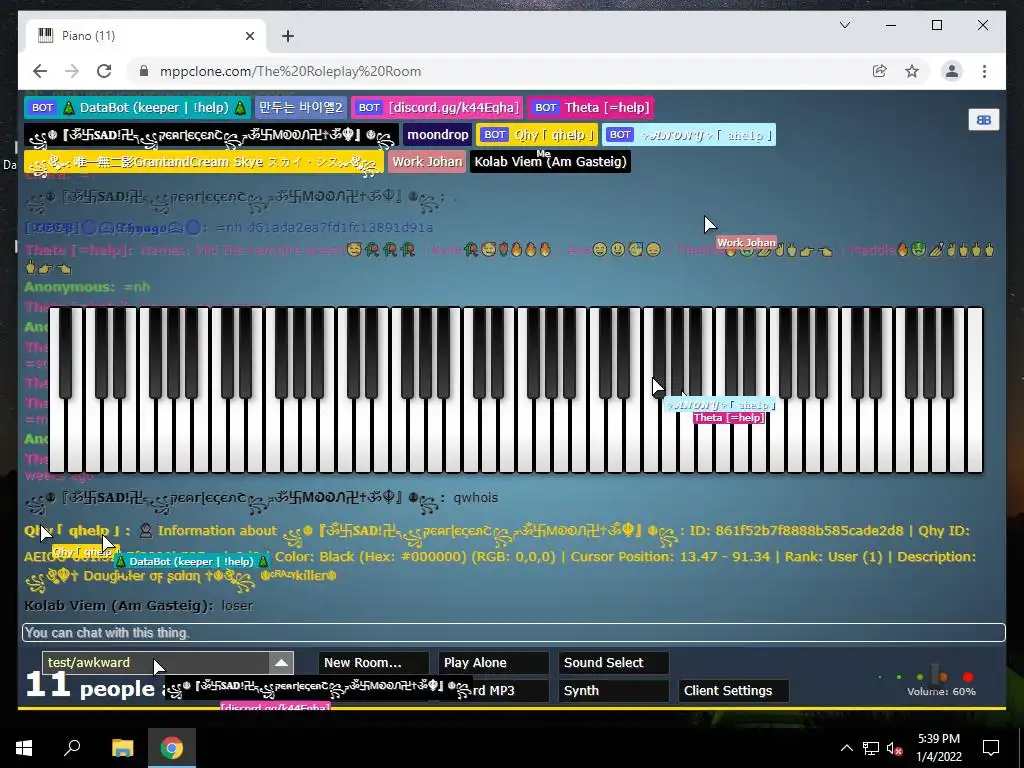Open File Explorer from the taskbar

click(x=122, y=748)
